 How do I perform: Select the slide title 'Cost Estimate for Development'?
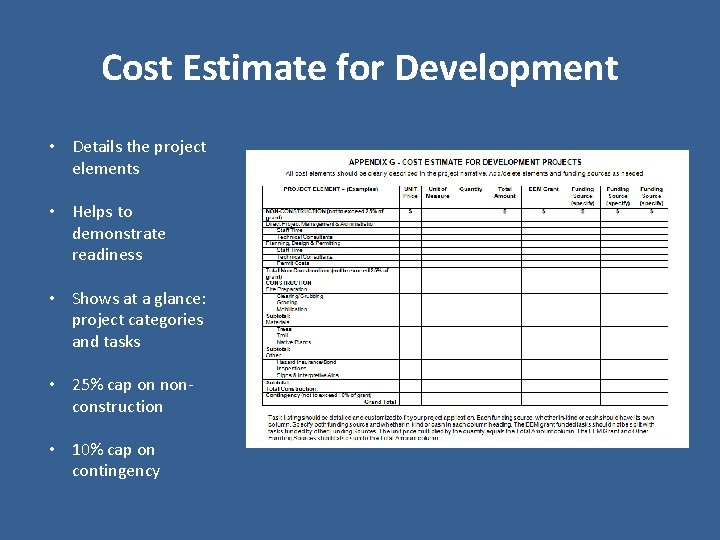pyautogui.click(x=360, y=68)
